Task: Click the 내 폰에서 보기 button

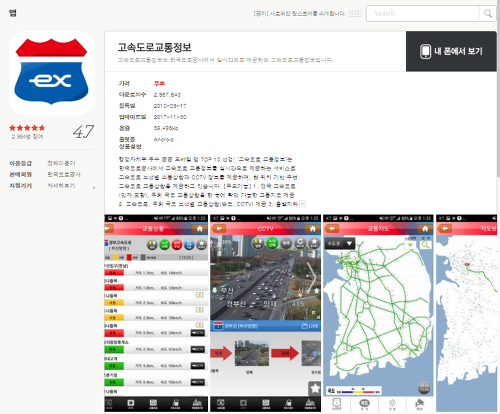Action: 451,51
